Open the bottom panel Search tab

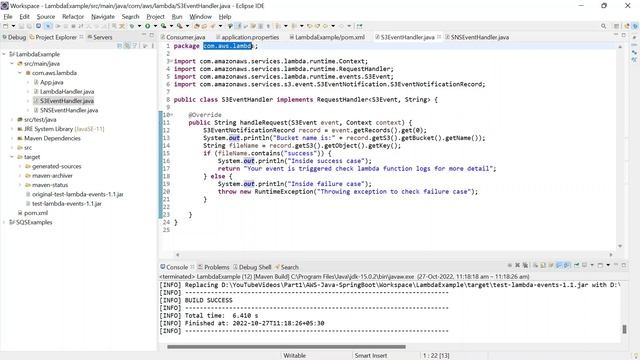pos(287,267)
